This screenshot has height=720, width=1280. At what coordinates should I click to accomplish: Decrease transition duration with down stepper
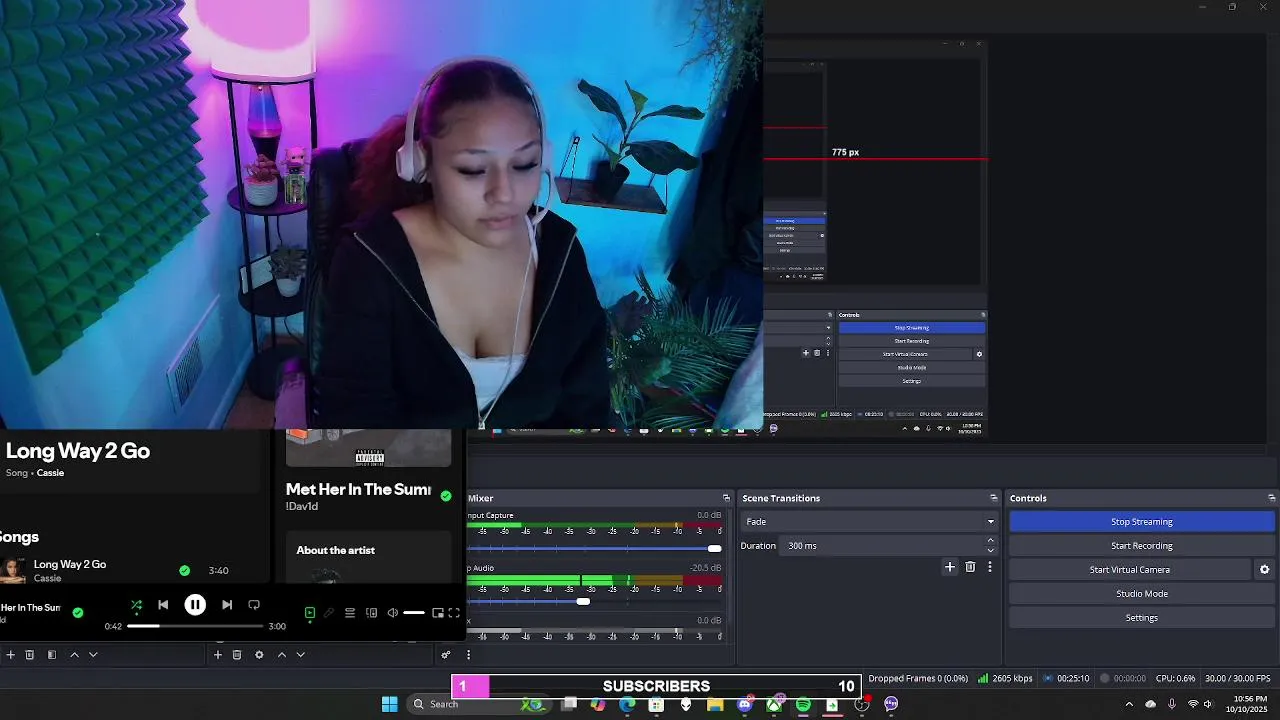click(991, 550)
